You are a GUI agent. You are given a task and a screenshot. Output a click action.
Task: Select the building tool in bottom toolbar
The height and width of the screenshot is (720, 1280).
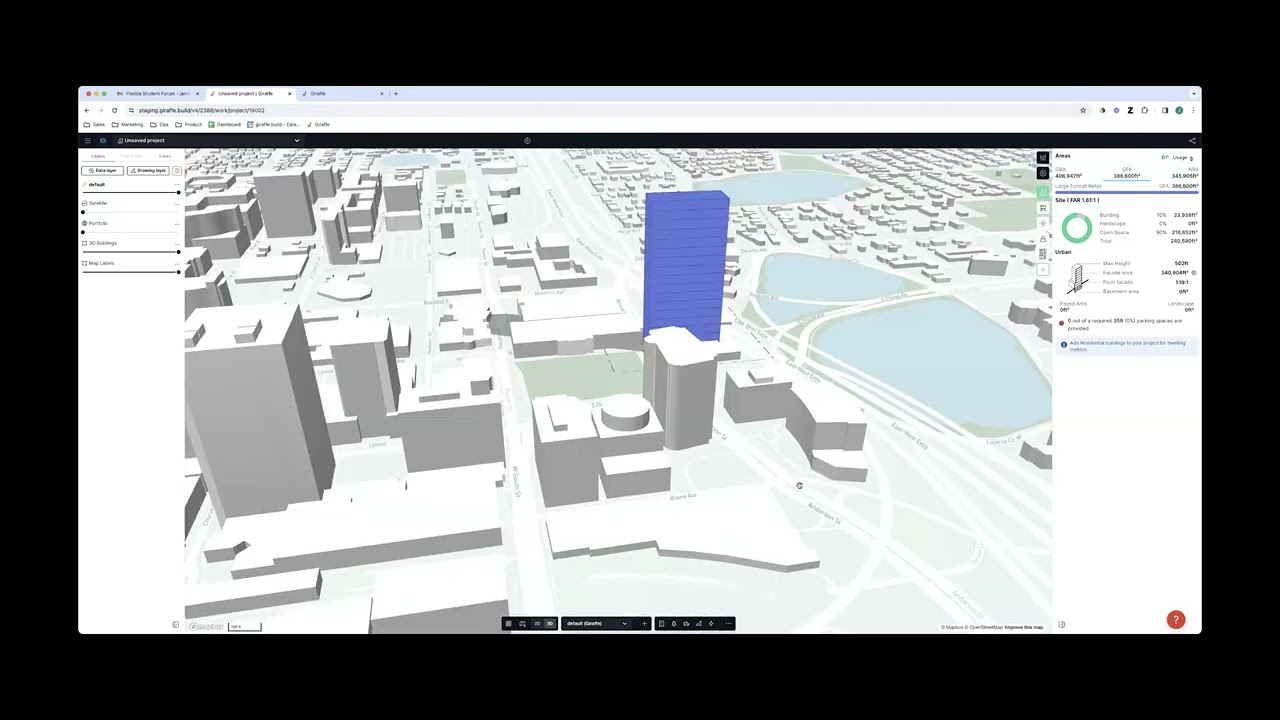661,624
